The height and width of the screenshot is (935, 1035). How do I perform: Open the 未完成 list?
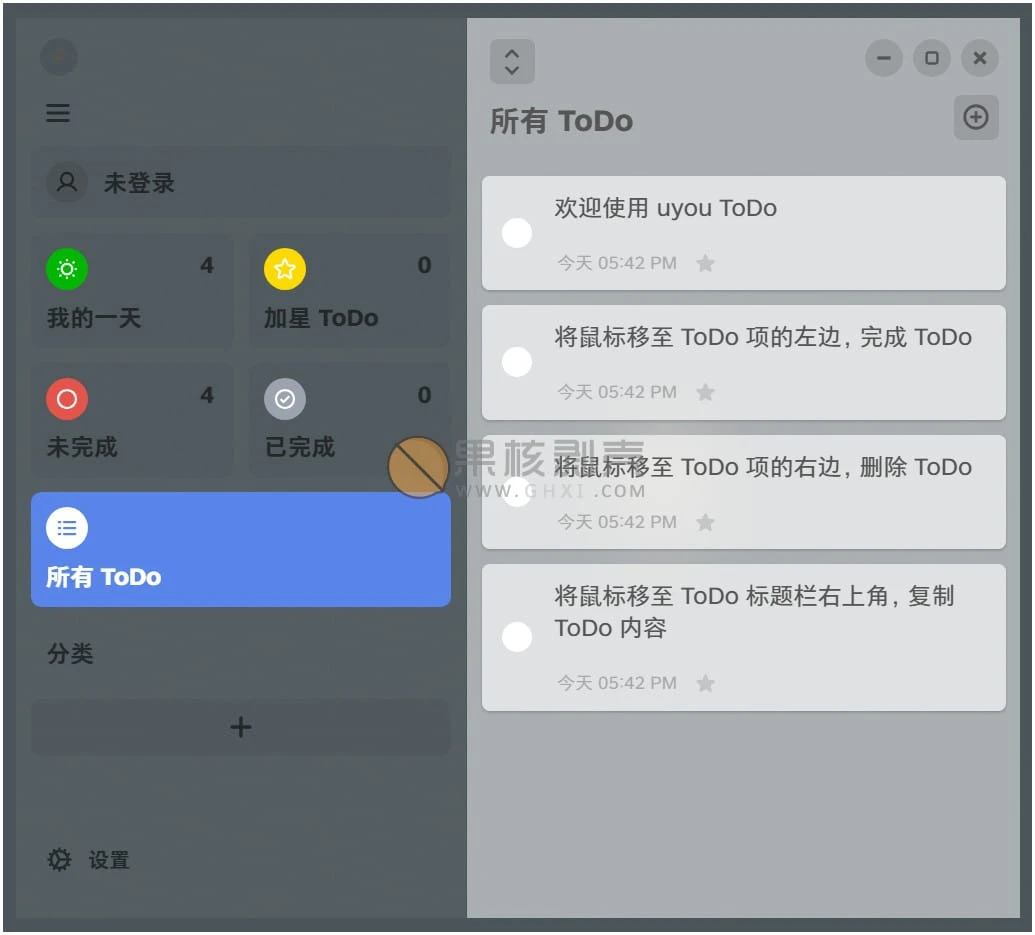click(x=132, y=420)
